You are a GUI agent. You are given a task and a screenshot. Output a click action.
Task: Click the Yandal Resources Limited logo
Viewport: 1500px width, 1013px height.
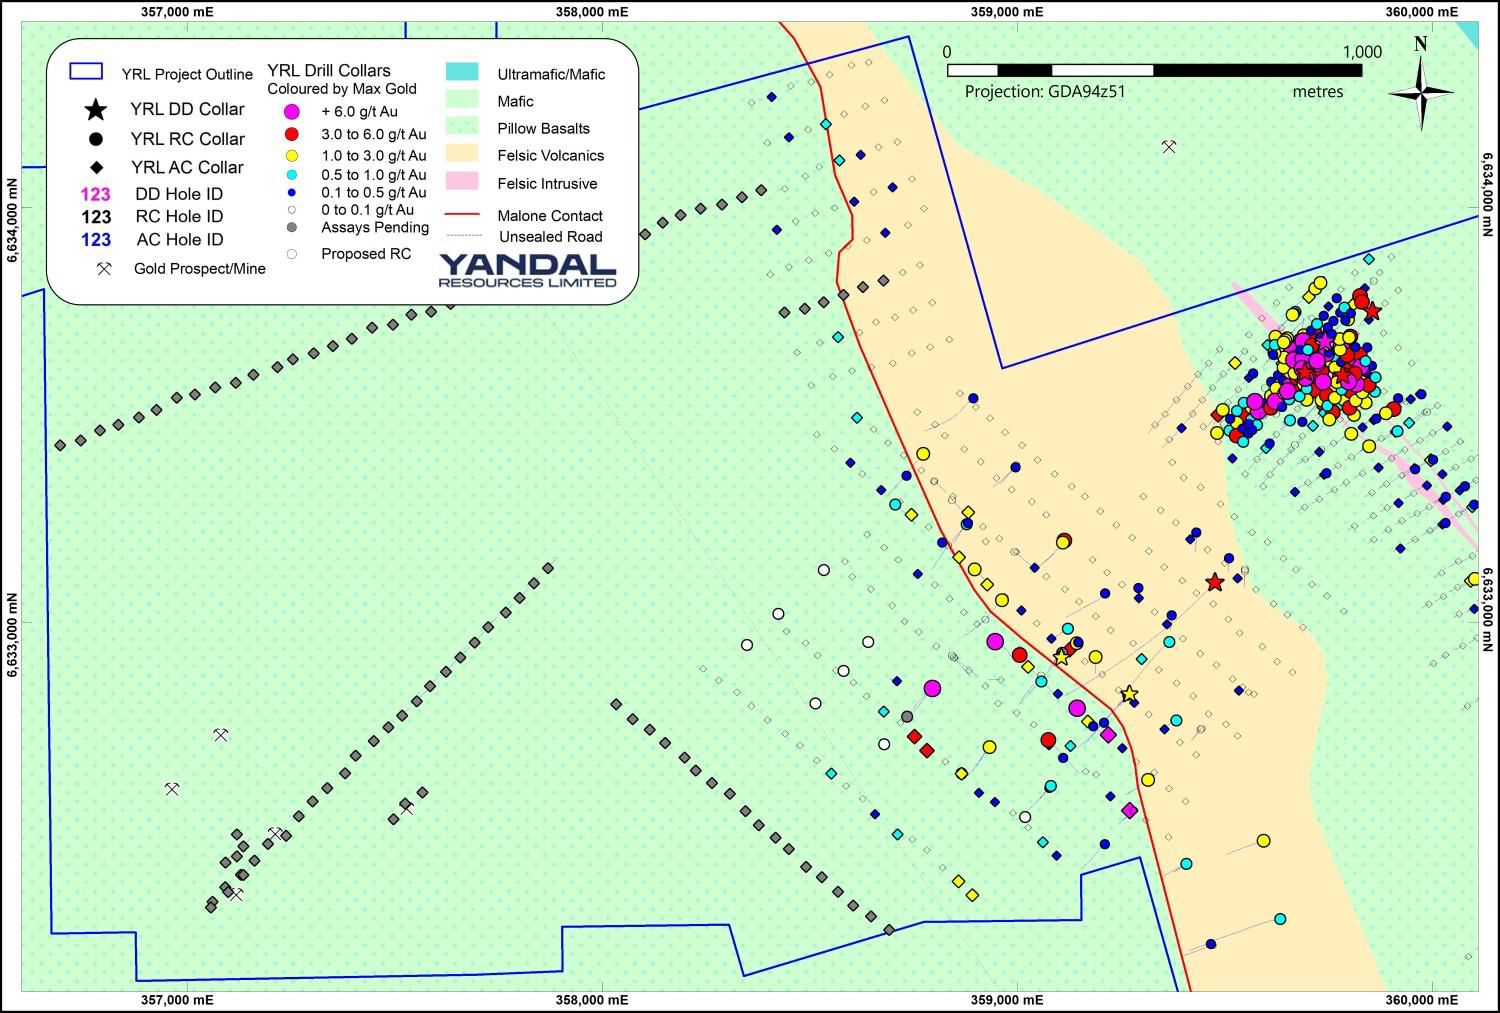pos(527,269)
